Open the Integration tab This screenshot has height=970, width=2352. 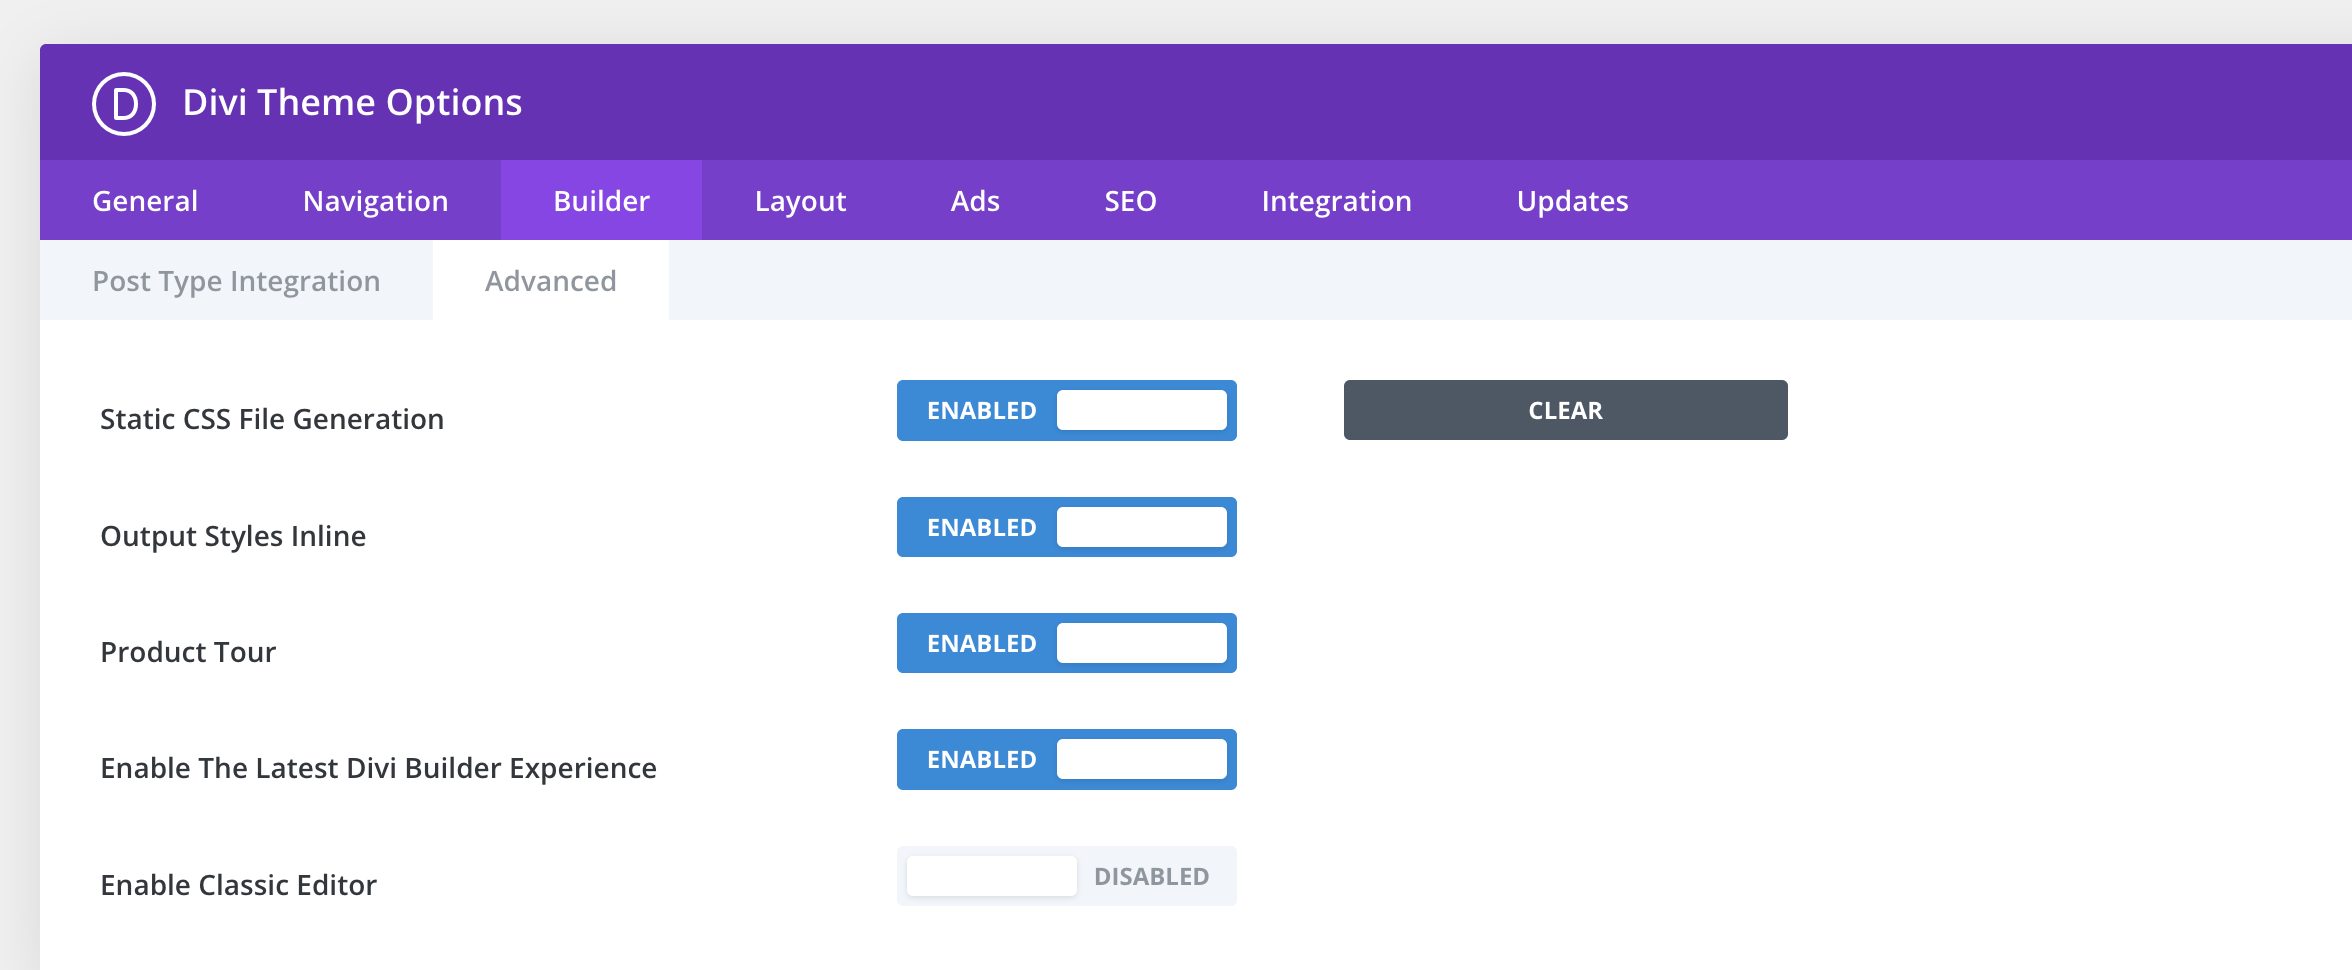(1336, 201)
